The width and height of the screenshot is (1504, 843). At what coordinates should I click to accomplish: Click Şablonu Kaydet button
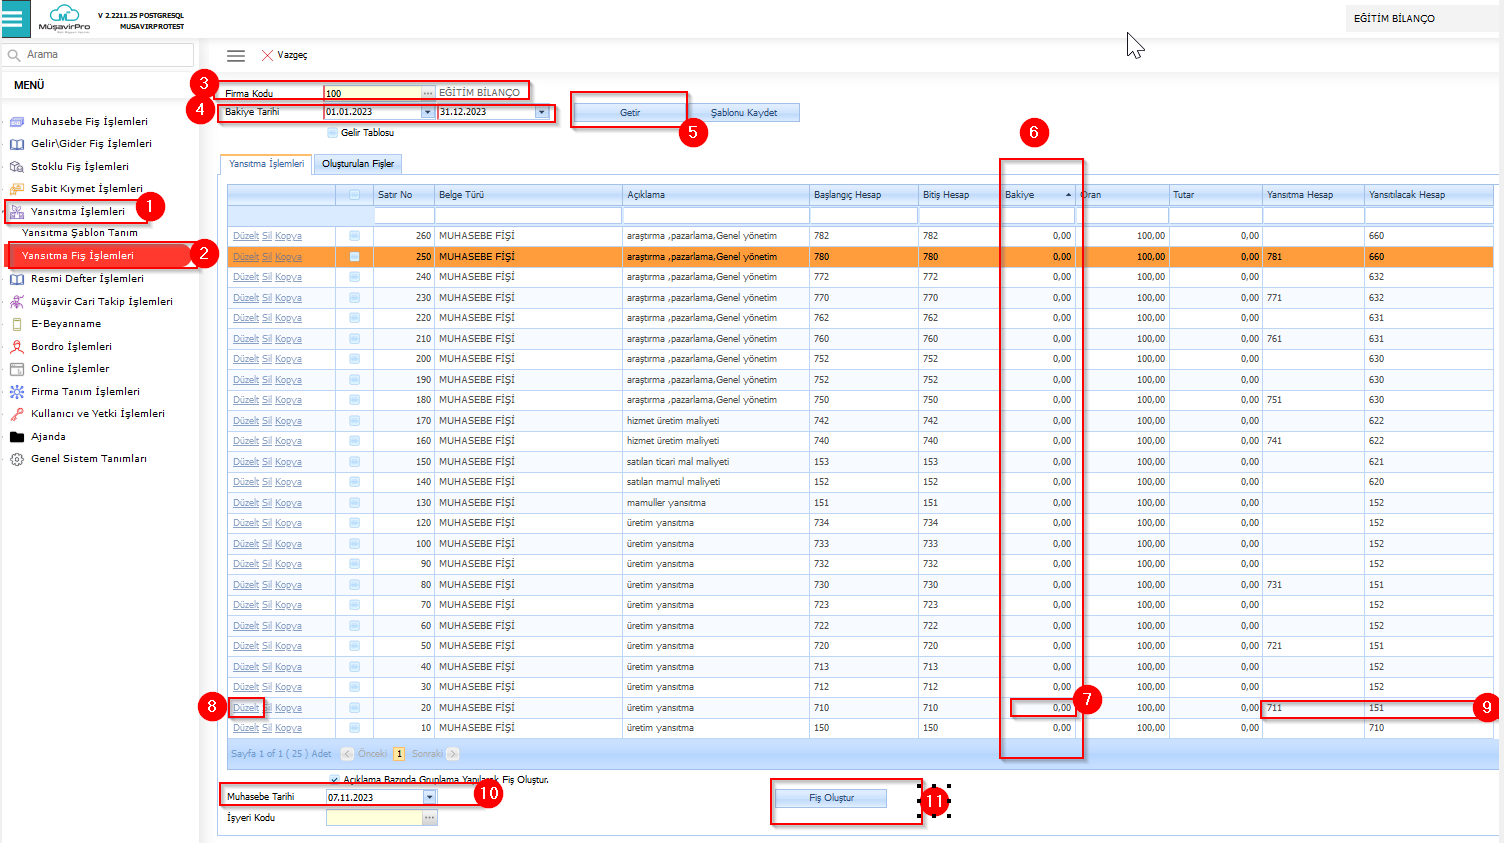click(x=744, y=113)
